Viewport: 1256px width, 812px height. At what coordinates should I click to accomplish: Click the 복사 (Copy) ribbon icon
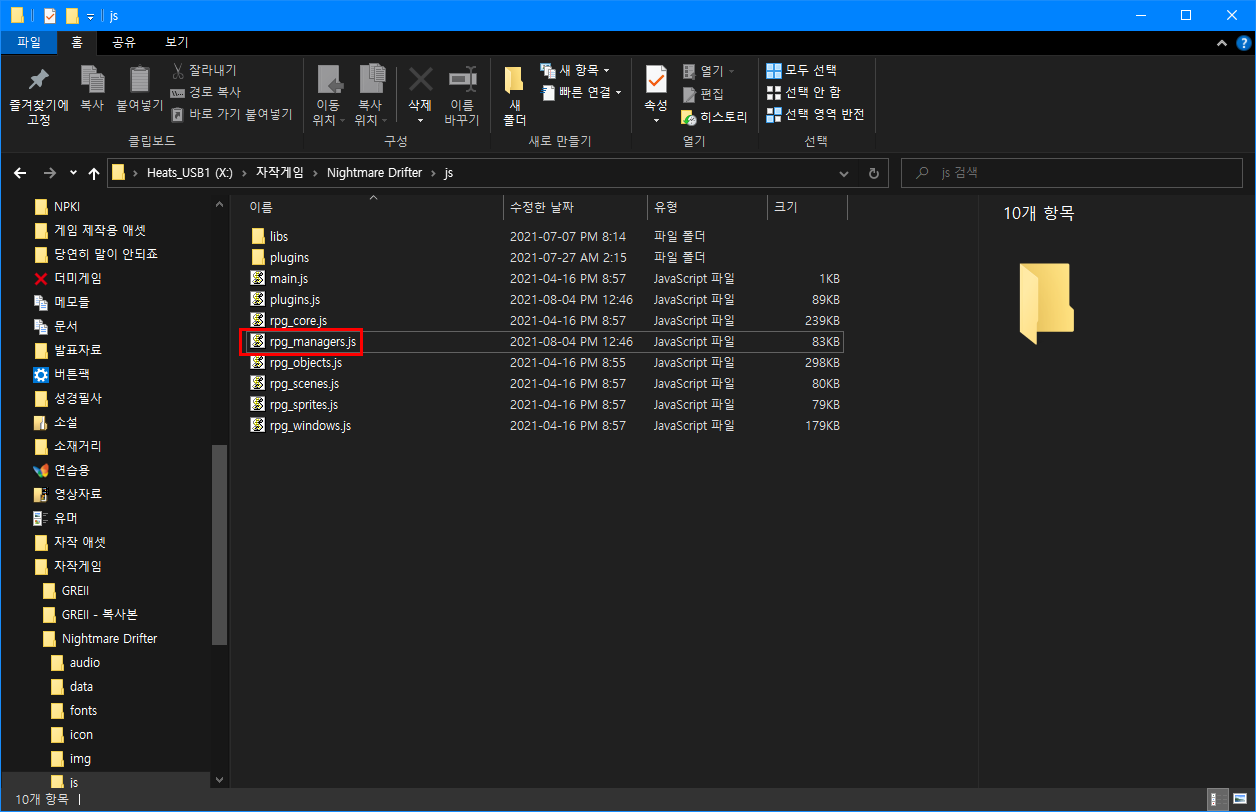click(92, 88)
